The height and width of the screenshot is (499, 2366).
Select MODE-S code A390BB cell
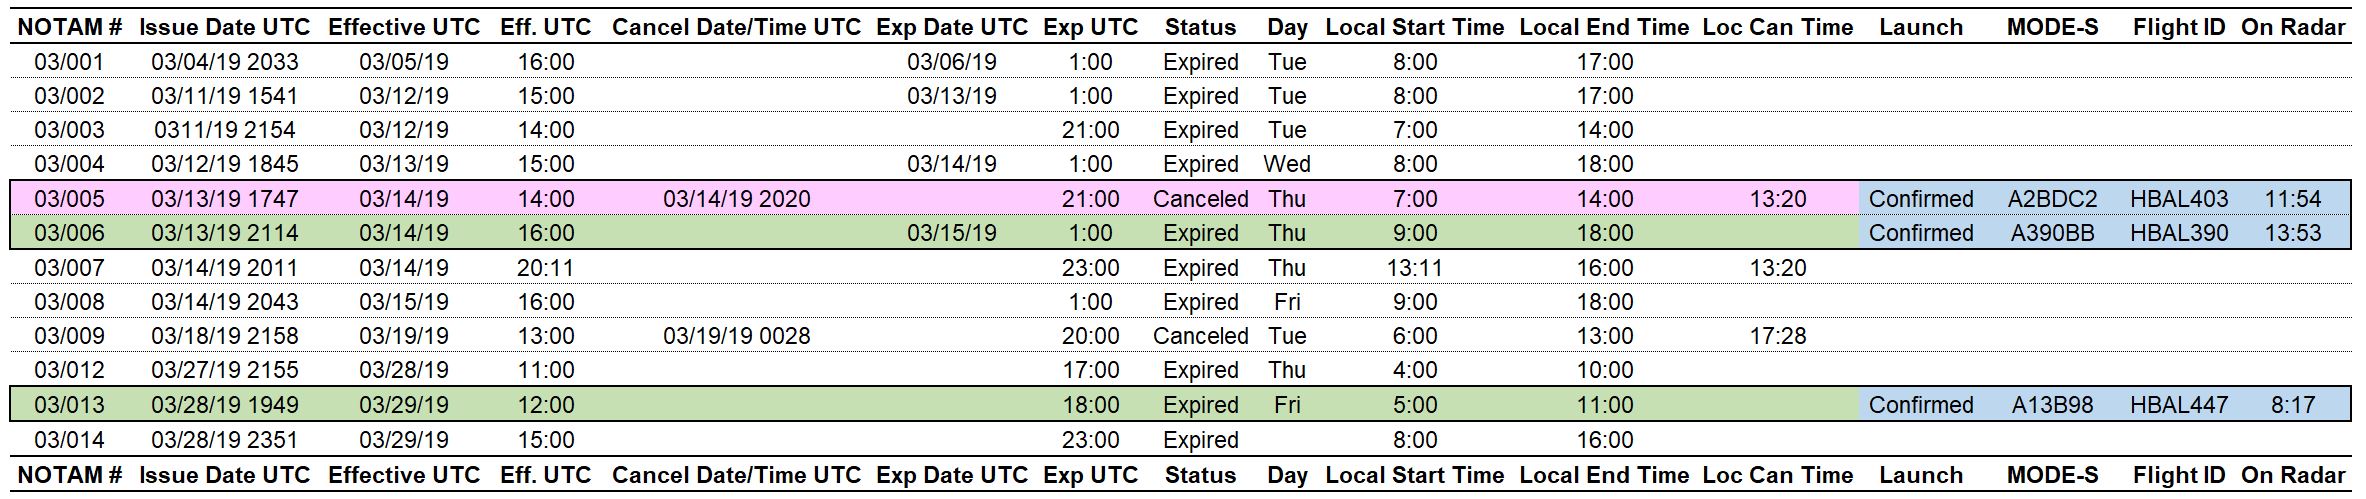[x=2052, y=233]
